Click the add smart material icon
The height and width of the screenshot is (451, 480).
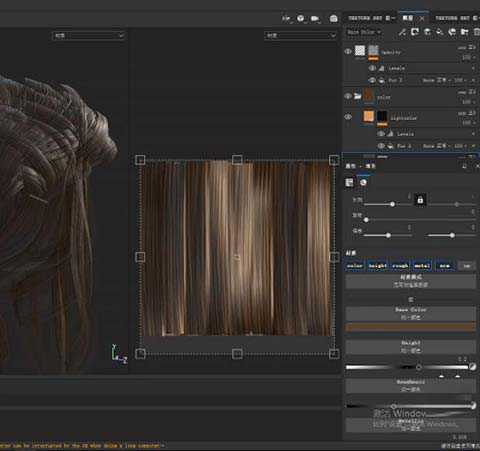tap(452, 32)
